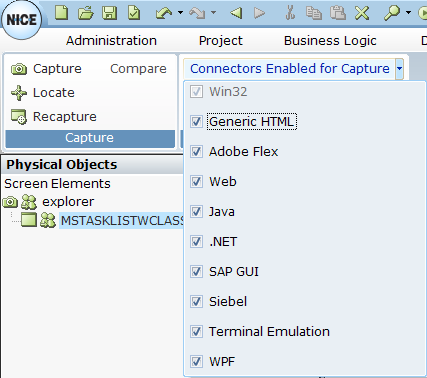Save using the floppy disk icon

click(x=109, y=13)
